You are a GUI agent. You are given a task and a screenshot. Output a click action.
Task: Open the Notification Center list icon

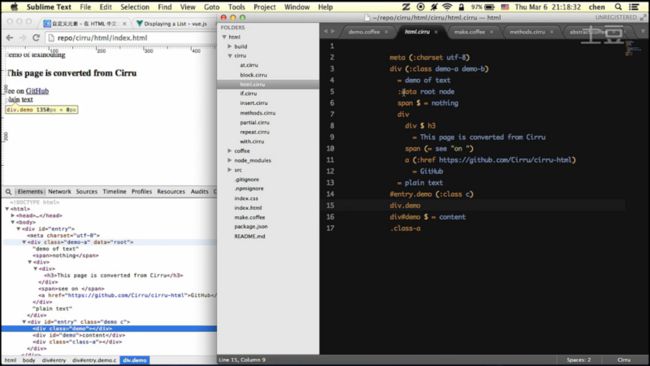(x=634, y=7)
